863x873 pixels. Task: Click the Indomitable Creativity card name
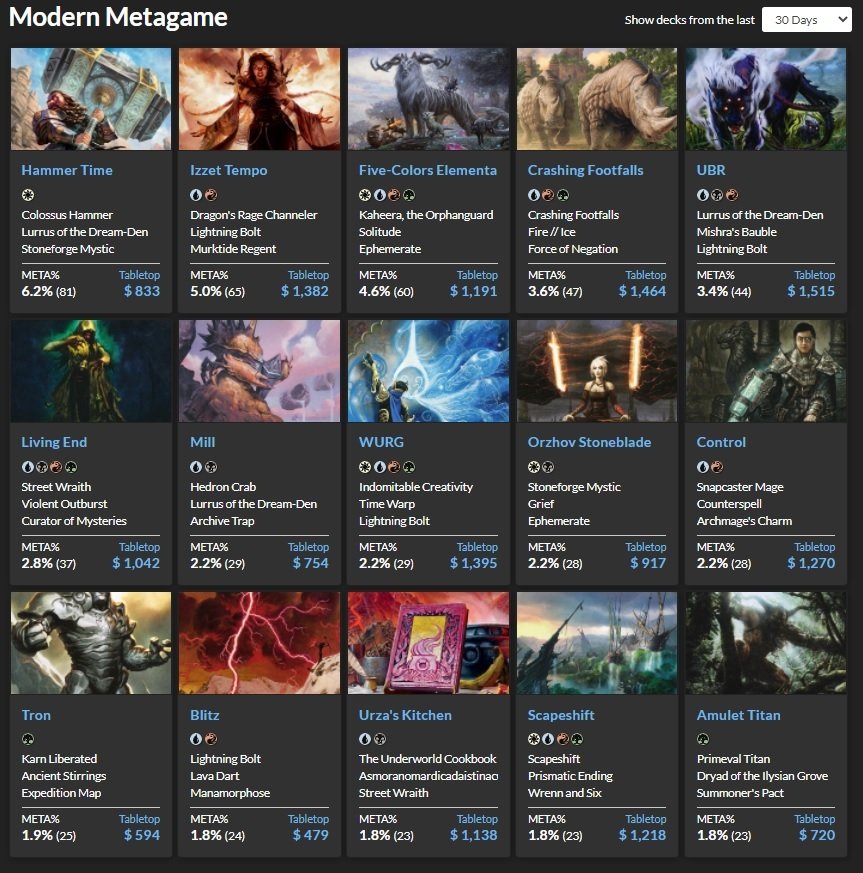415,487
